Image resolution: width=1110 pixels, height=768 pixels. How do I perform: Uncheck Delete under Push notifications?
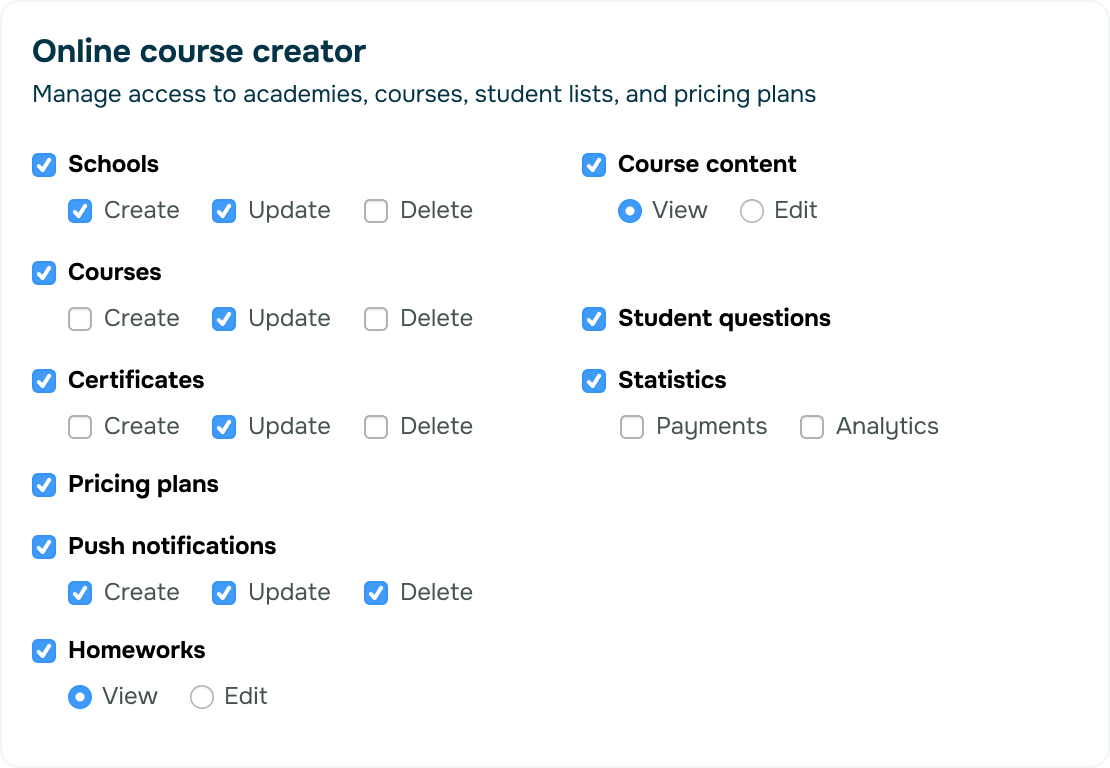[376, 593]
